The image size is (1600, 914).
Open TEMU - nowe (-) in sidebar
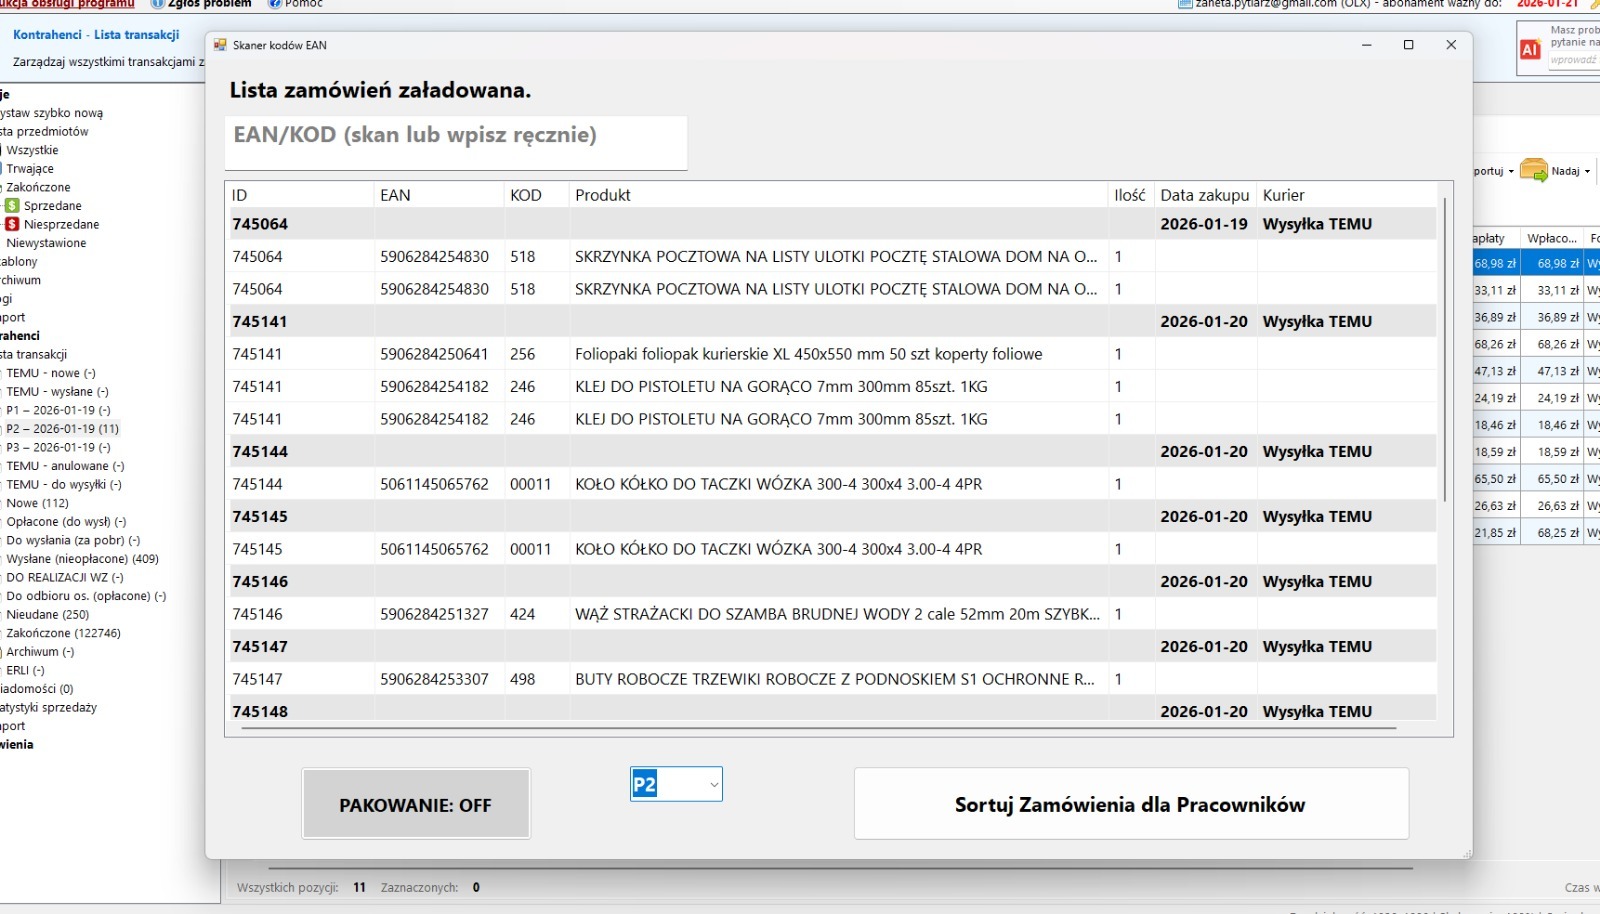point(51,373)
